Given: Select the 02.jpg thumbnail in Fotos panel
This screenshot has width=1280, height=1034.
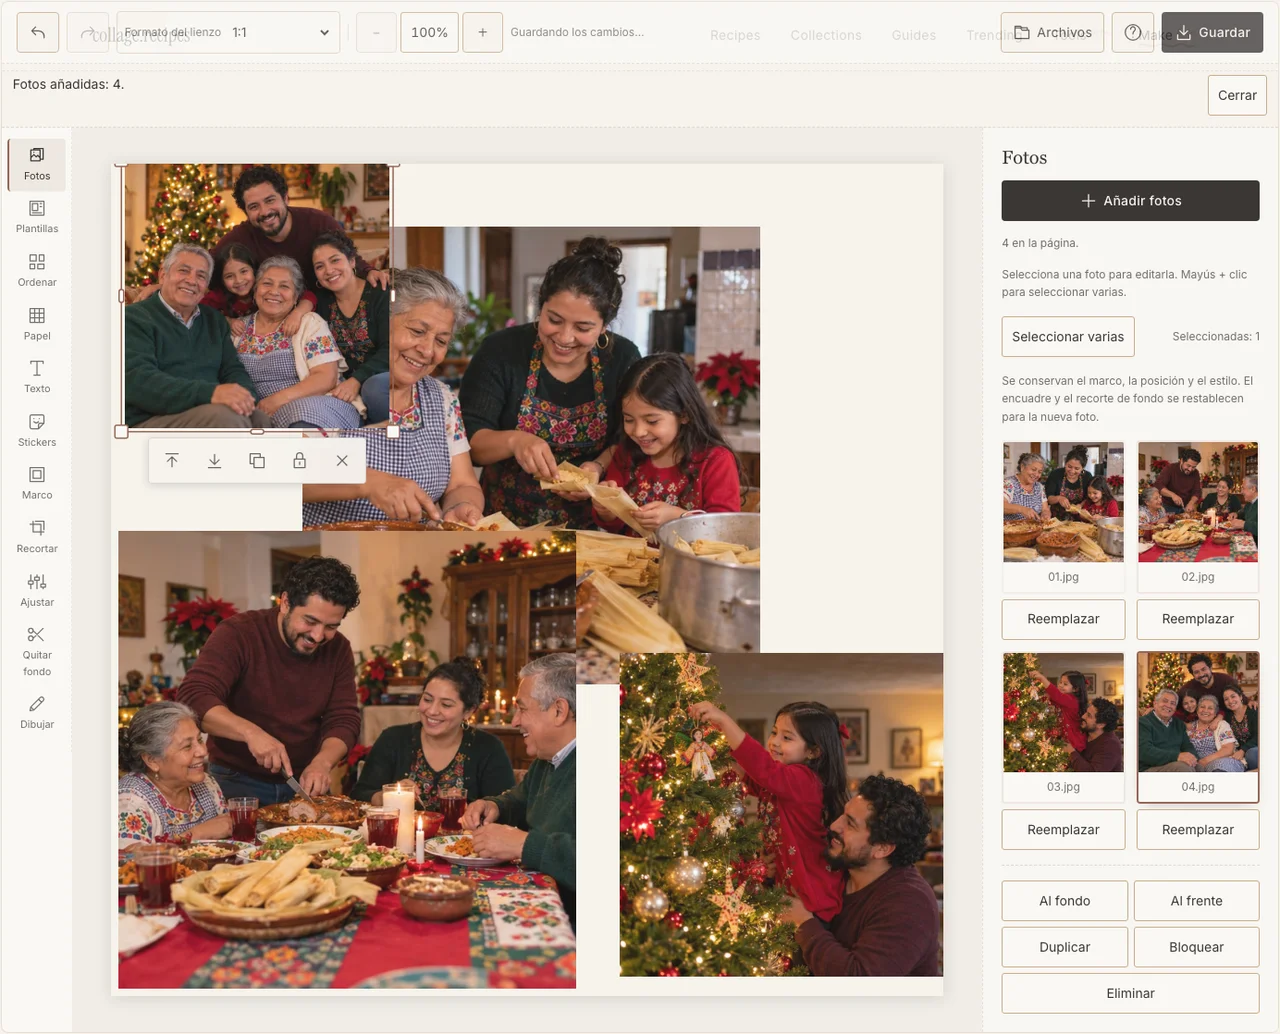Looking at the screenshot, I should 1198,516.
